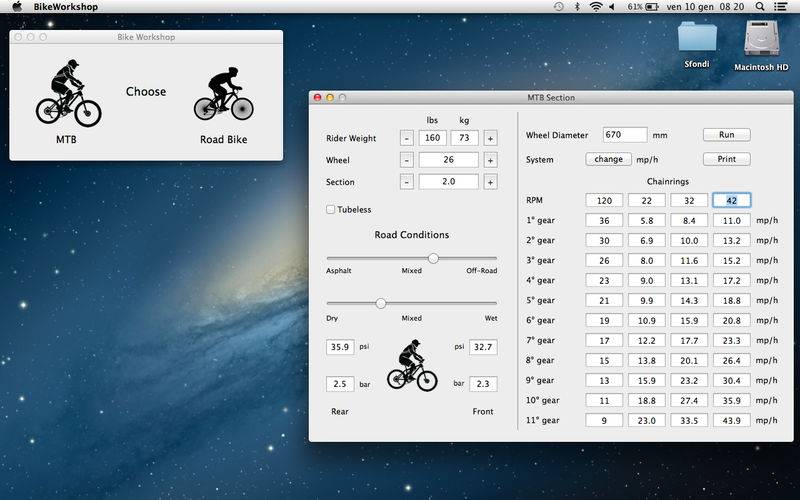The height and width of the screenshot is (500, 800).
Task: Click the Asphalt to Off-Road slider thumb
Action: click(433, 258)
